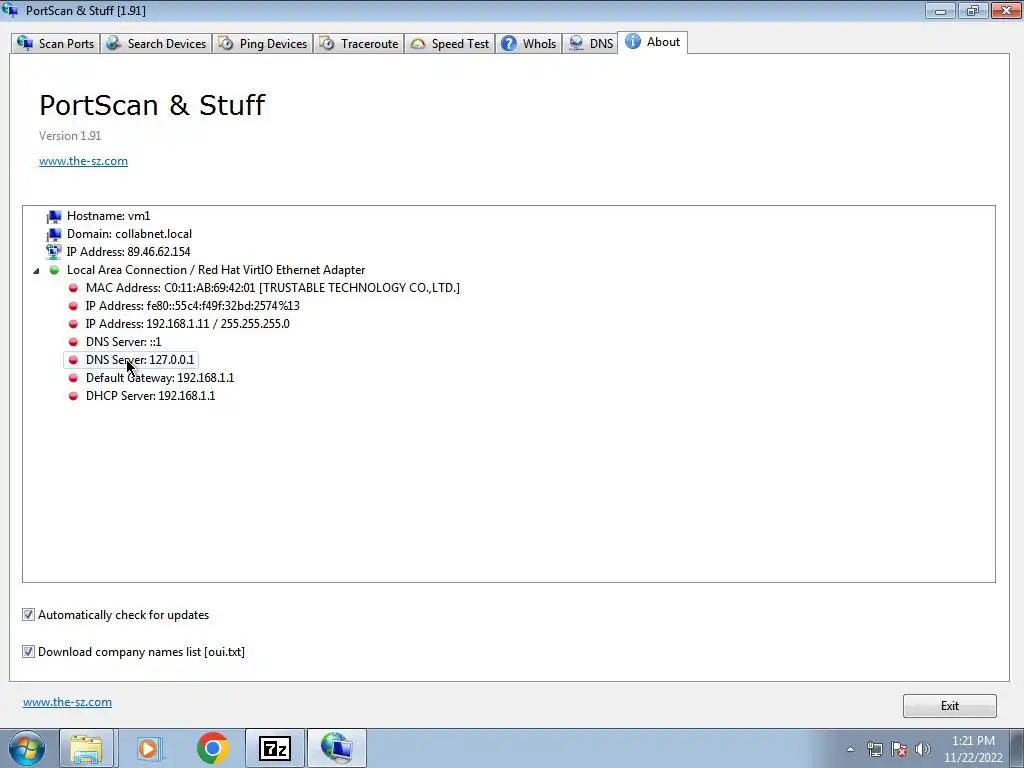Select the Hostname: vm1 row
This screenshot has width=1024, height=768.
click(x=108, y=216)
